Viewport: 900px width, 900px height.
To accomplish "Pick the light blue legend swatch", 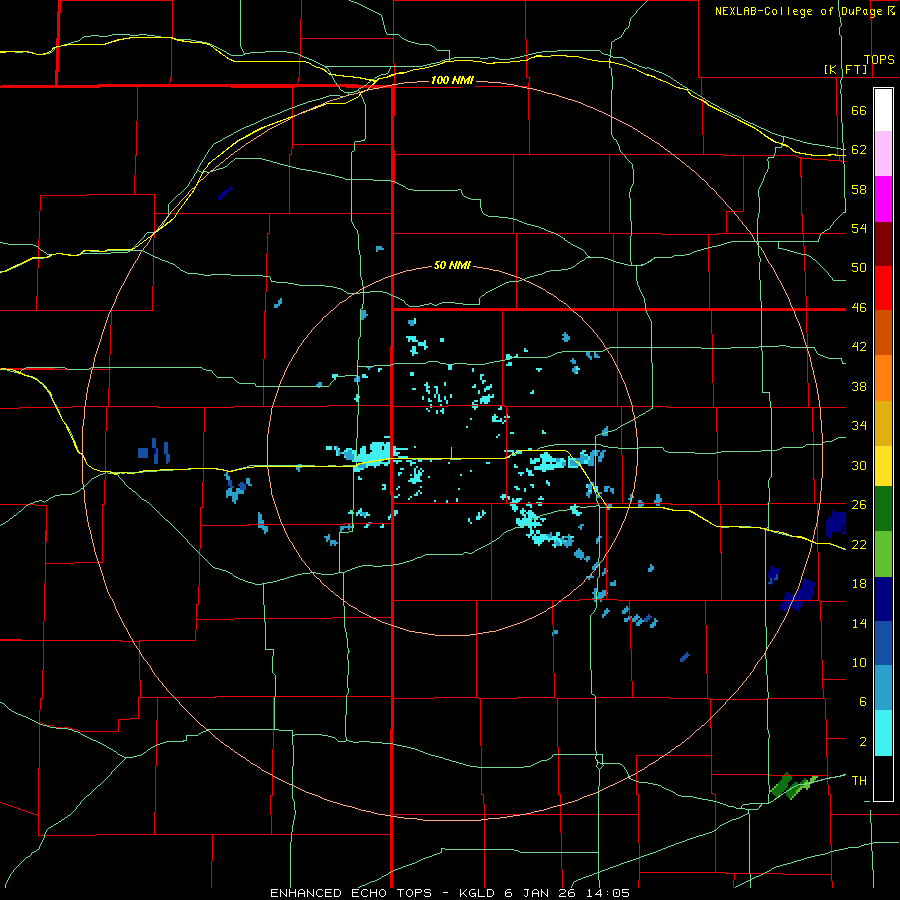I will tap(883, 688).
